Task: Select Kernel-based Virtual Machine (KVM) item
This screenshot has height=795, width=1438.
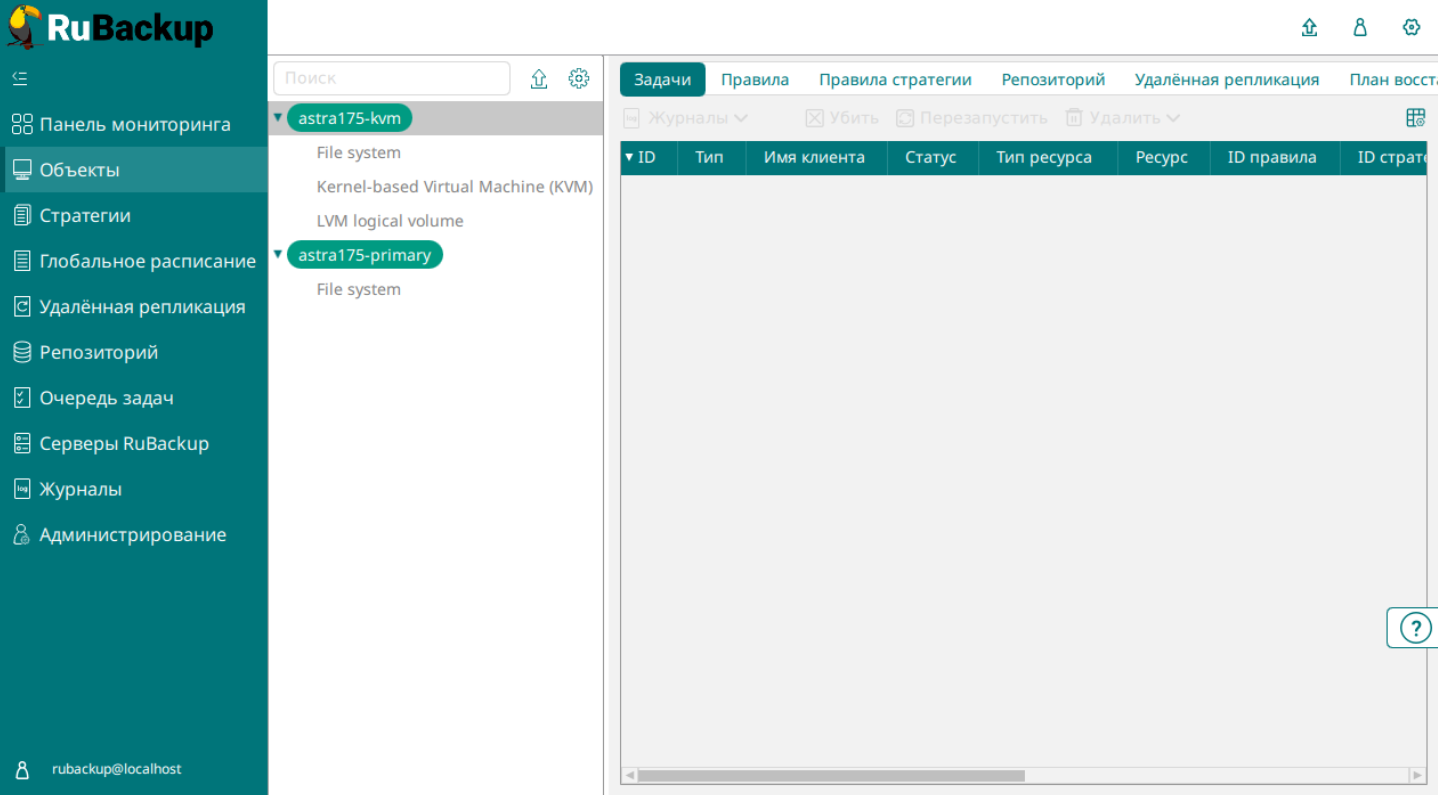Action: 454,187
